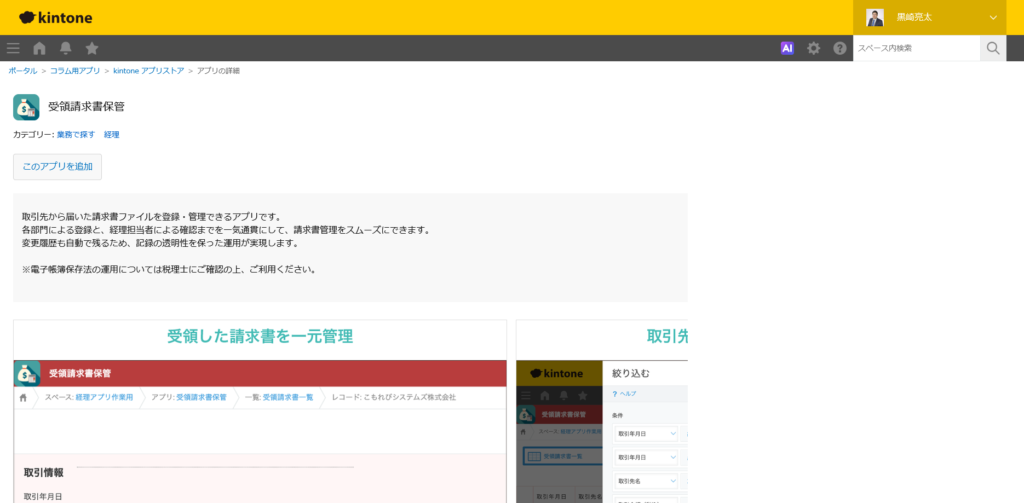Open the hamburger menu icon

click(13, 48)
